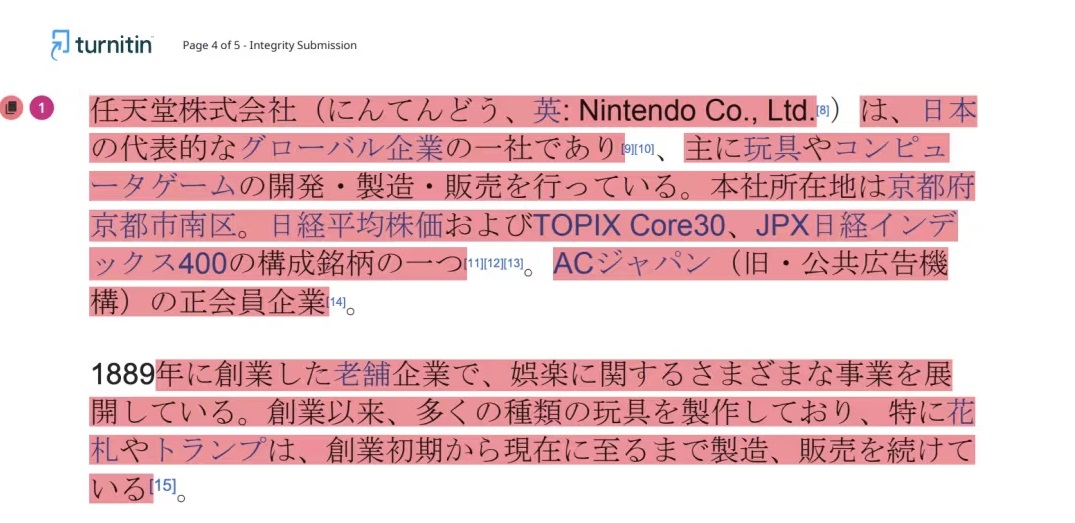Click the text Nintendo Co., Ltd.
Image resolution: width=1075 pixels, height=523 pixels.
(x=697, y=110)
